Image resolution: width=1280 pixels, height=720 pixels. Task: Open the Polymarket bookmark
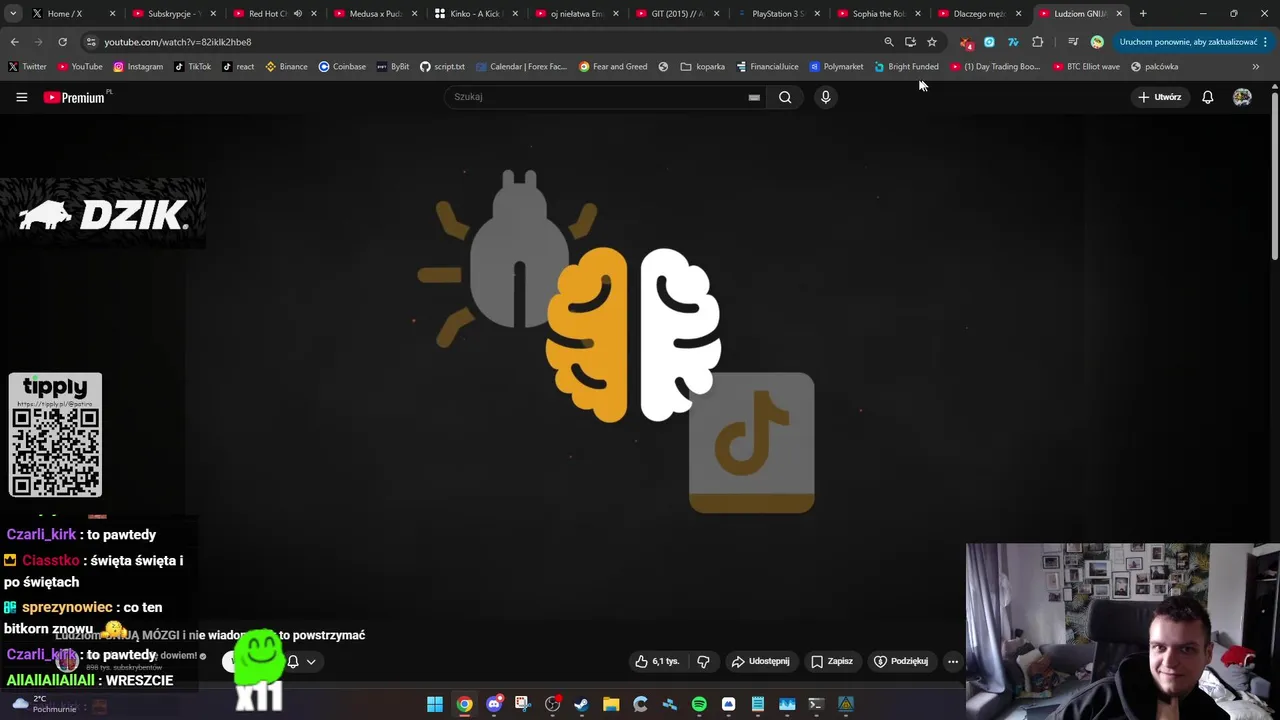836,67
